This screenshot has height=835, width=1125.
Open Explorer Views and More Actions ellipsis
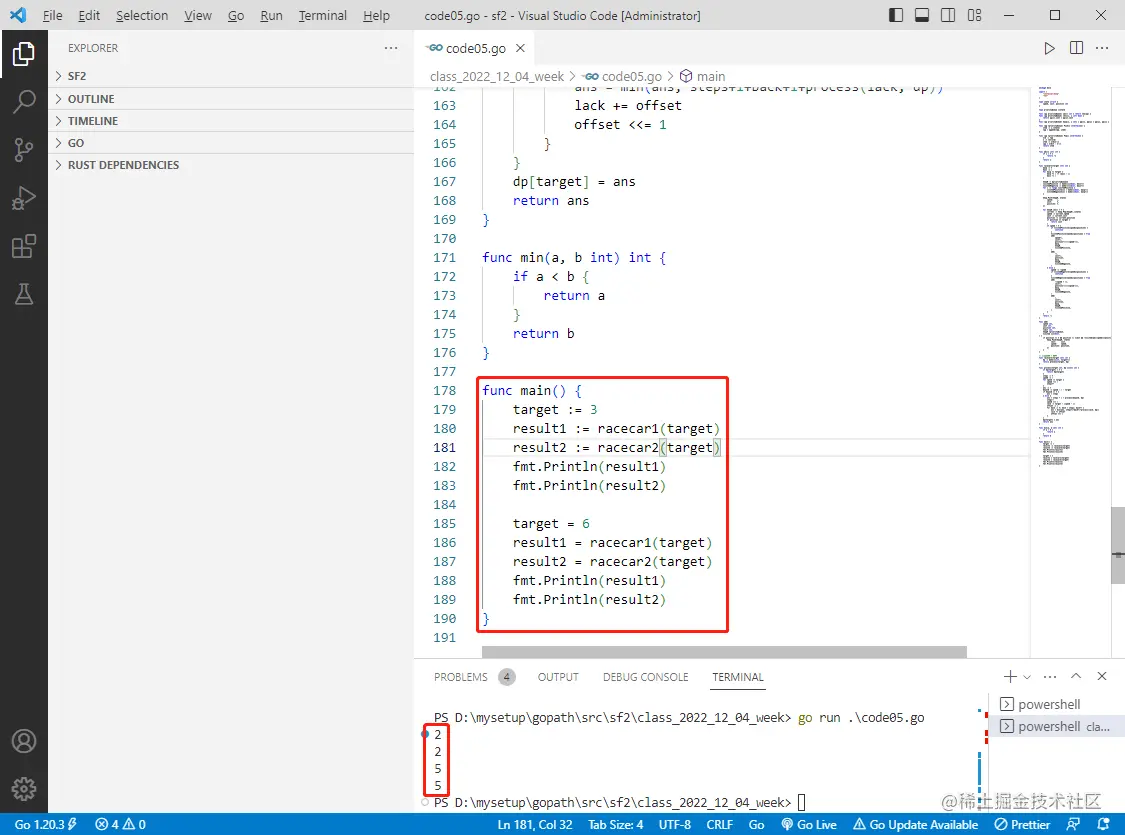click(x=391, y=48)
